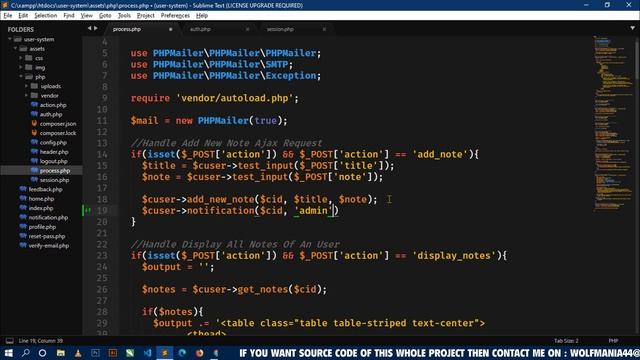Collapse the php folder arrow

coord(21,77)
